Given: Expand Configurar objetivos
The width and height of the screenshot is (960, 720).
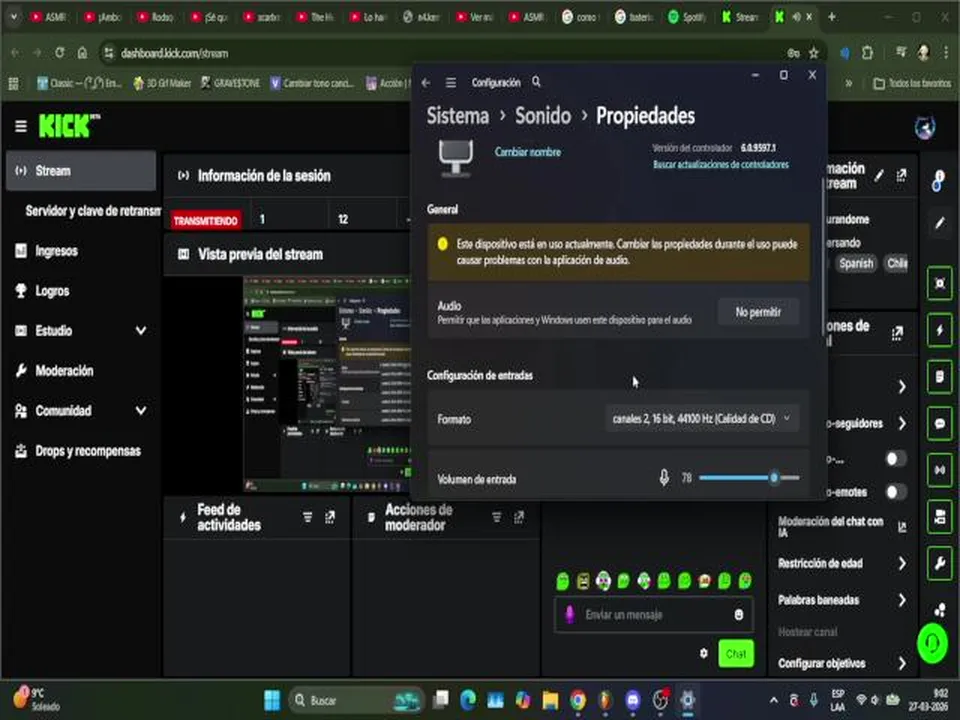Looking at the screenshot, I should [842, 663].
